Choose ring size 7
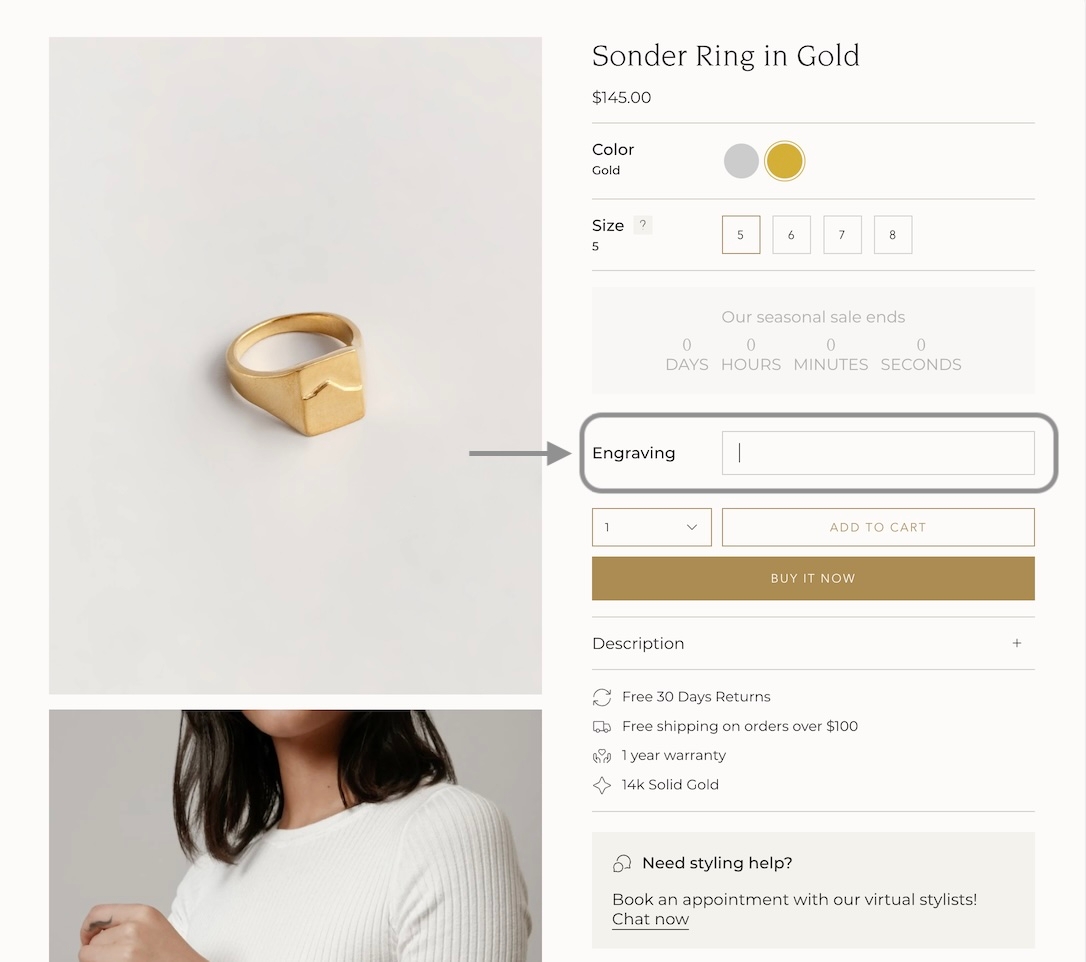 pyautogui.click(x=842, y=235)
